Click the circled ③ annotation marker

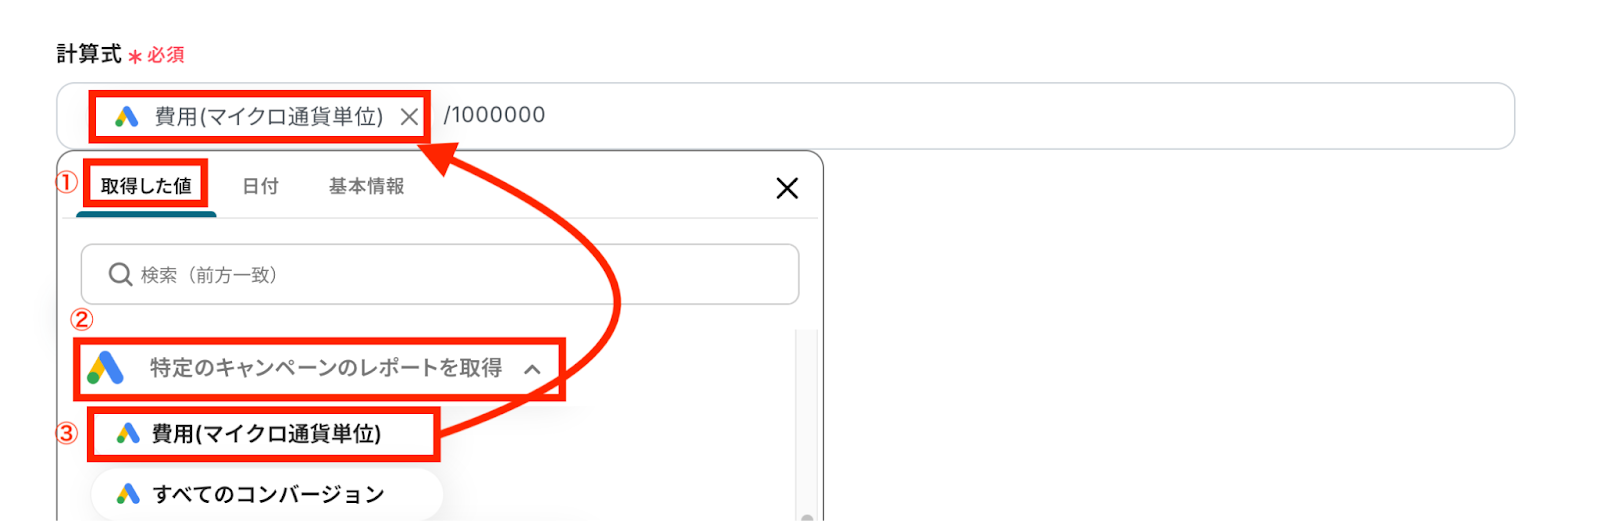click(67, 433)
